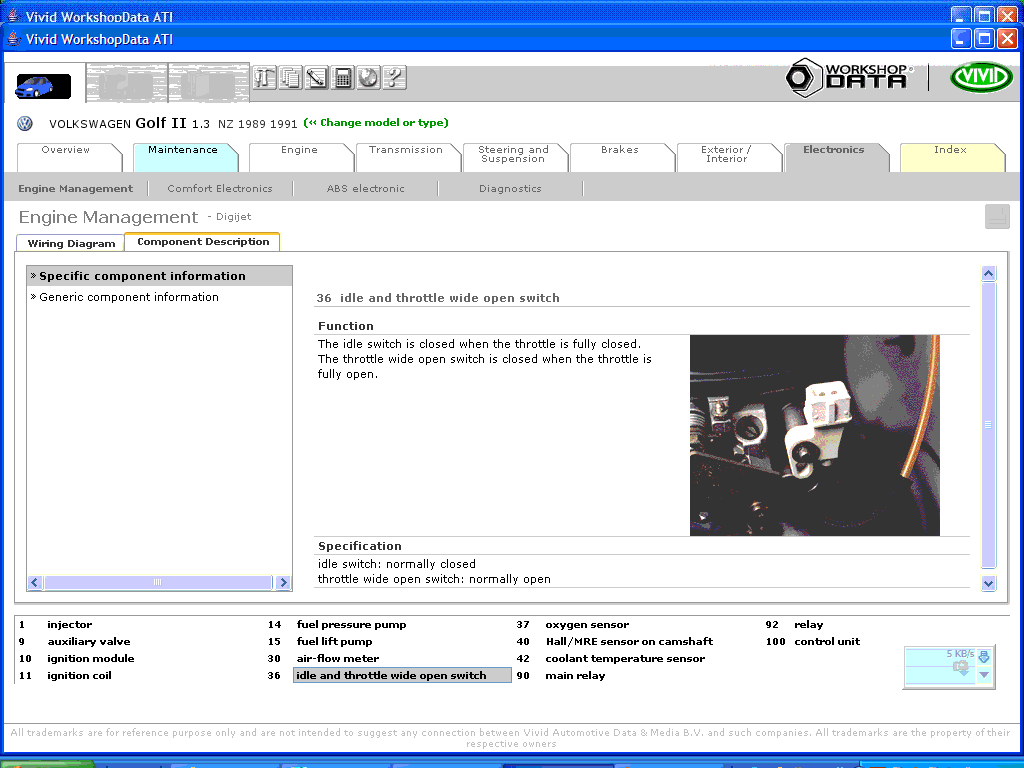Open the Brakes tab
Screen dimensions: 1024x768
[x=619, y=150]
